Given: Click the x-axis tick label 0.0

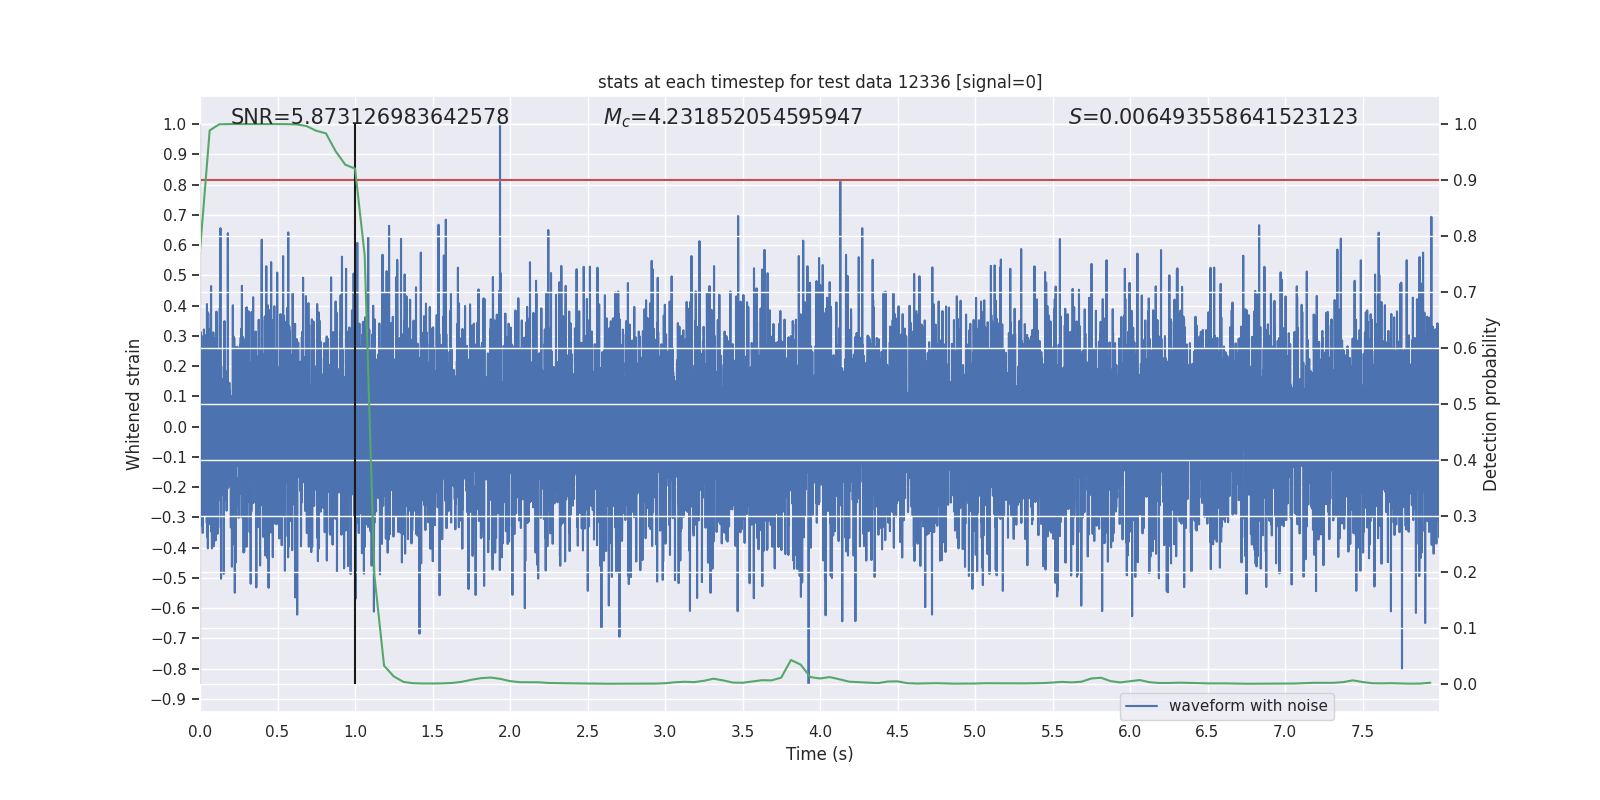Looking at the screenshot, I should coord(200,731).
